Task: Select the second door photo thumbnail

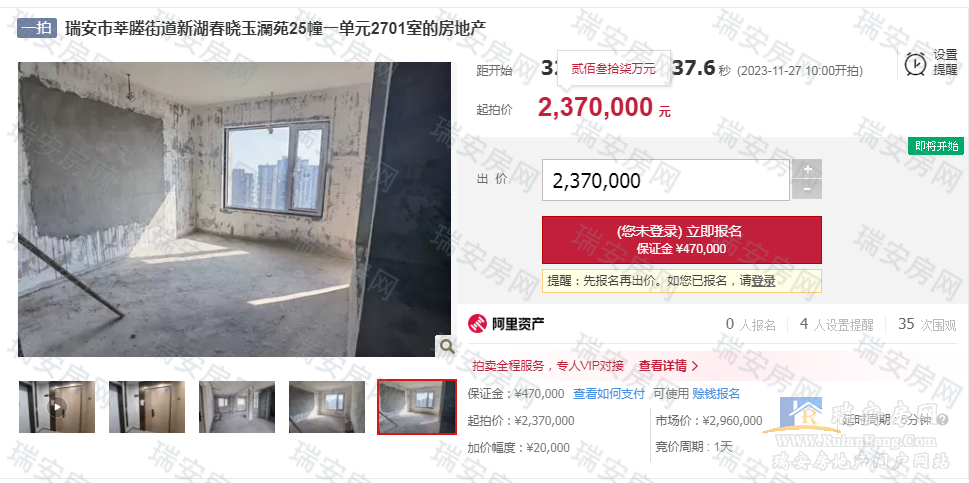Action: tap(146, 407)
